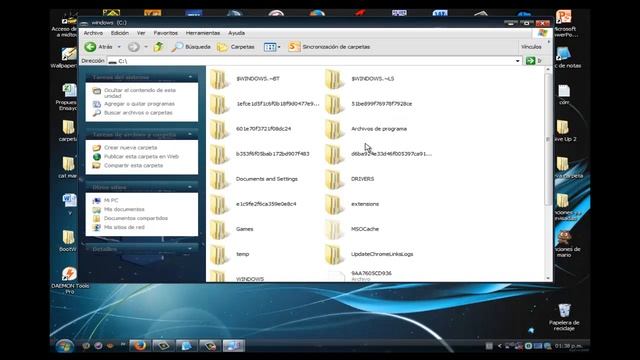Click Agregar o quitar programas
The height and width of the screenshot is (360, 640).
139,104
